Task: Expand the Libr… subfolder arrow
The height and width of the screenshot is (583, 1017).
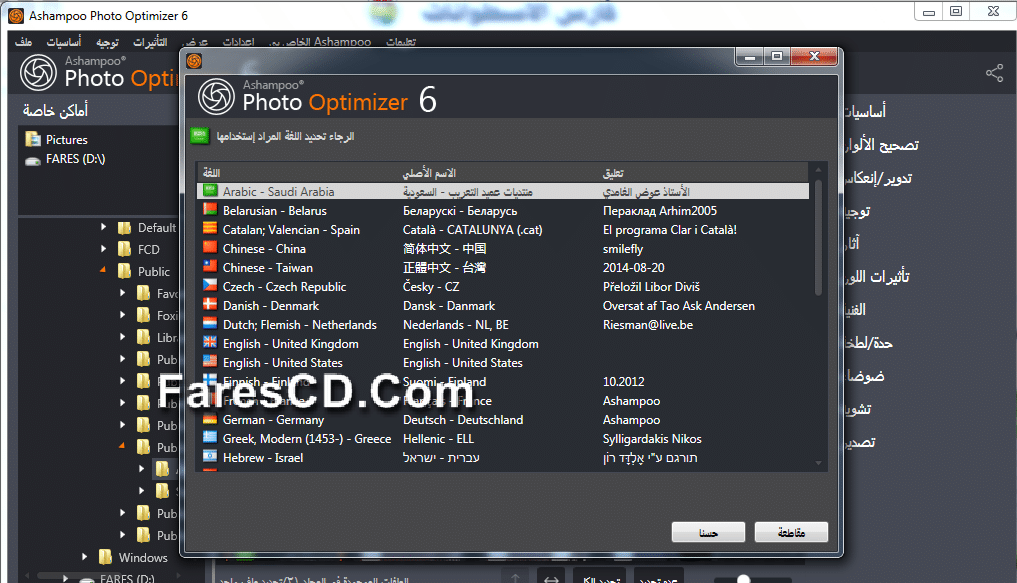Action: pos(122,337)
